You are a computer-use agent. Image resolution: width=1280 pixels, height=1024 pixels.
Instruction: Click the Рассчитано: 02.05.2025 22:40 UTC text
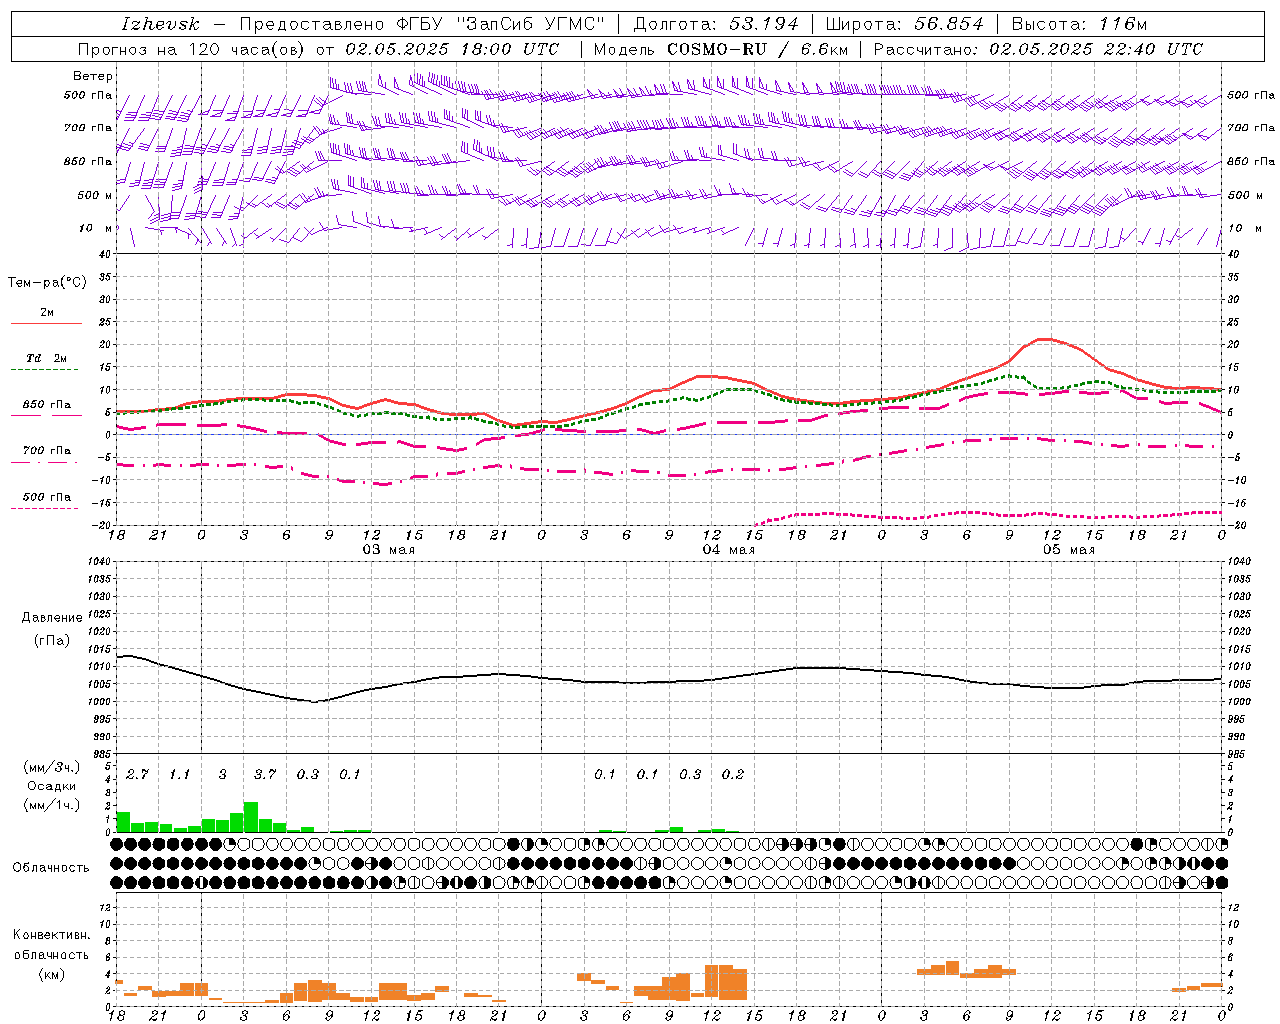pos(1038,49)
